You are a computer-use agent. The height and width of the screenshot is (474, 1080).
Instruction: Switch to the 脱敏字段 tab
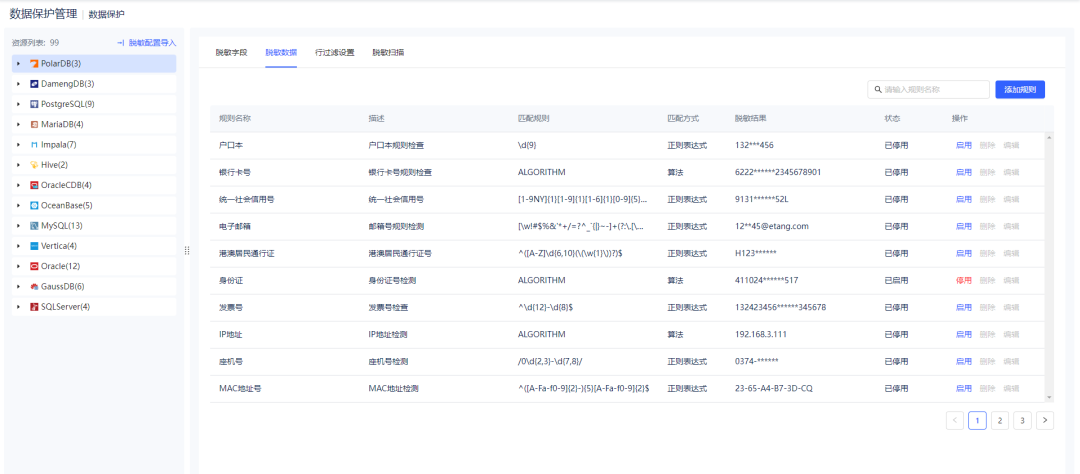[x=231, y=52]
